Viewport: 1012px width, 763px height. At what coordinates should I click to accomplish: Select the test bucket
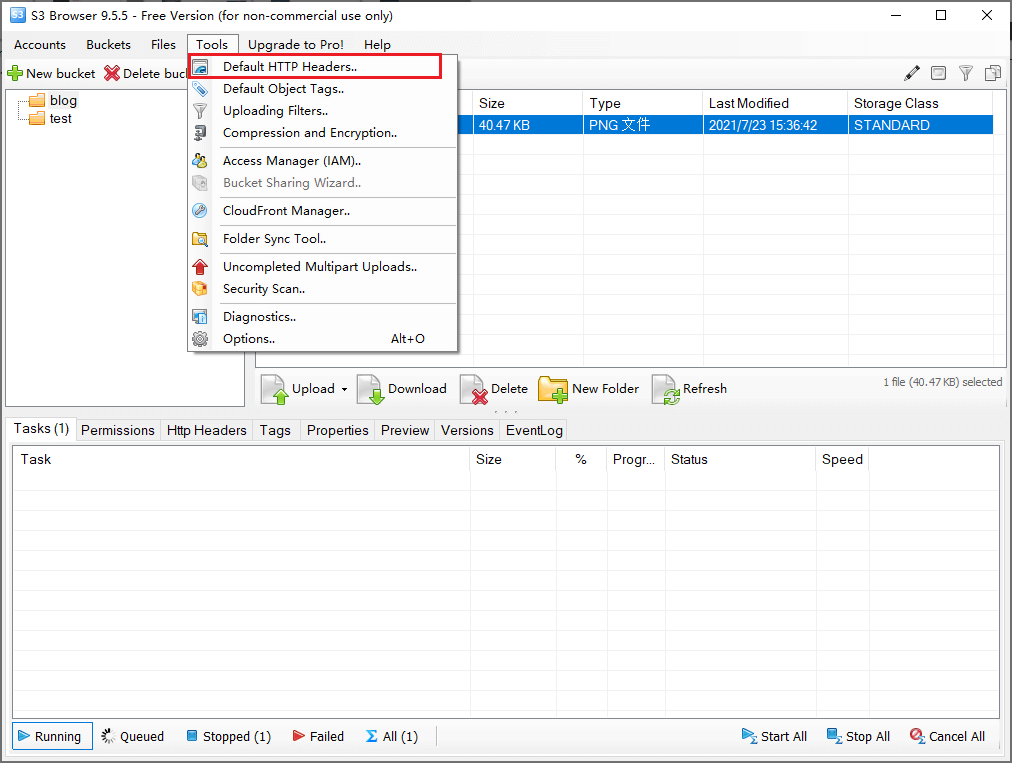coord(61,119)
